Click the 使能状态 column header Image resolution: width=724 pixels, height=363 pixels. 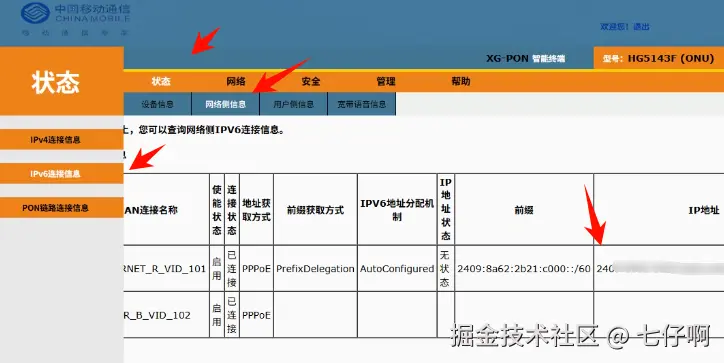[217, 210]
